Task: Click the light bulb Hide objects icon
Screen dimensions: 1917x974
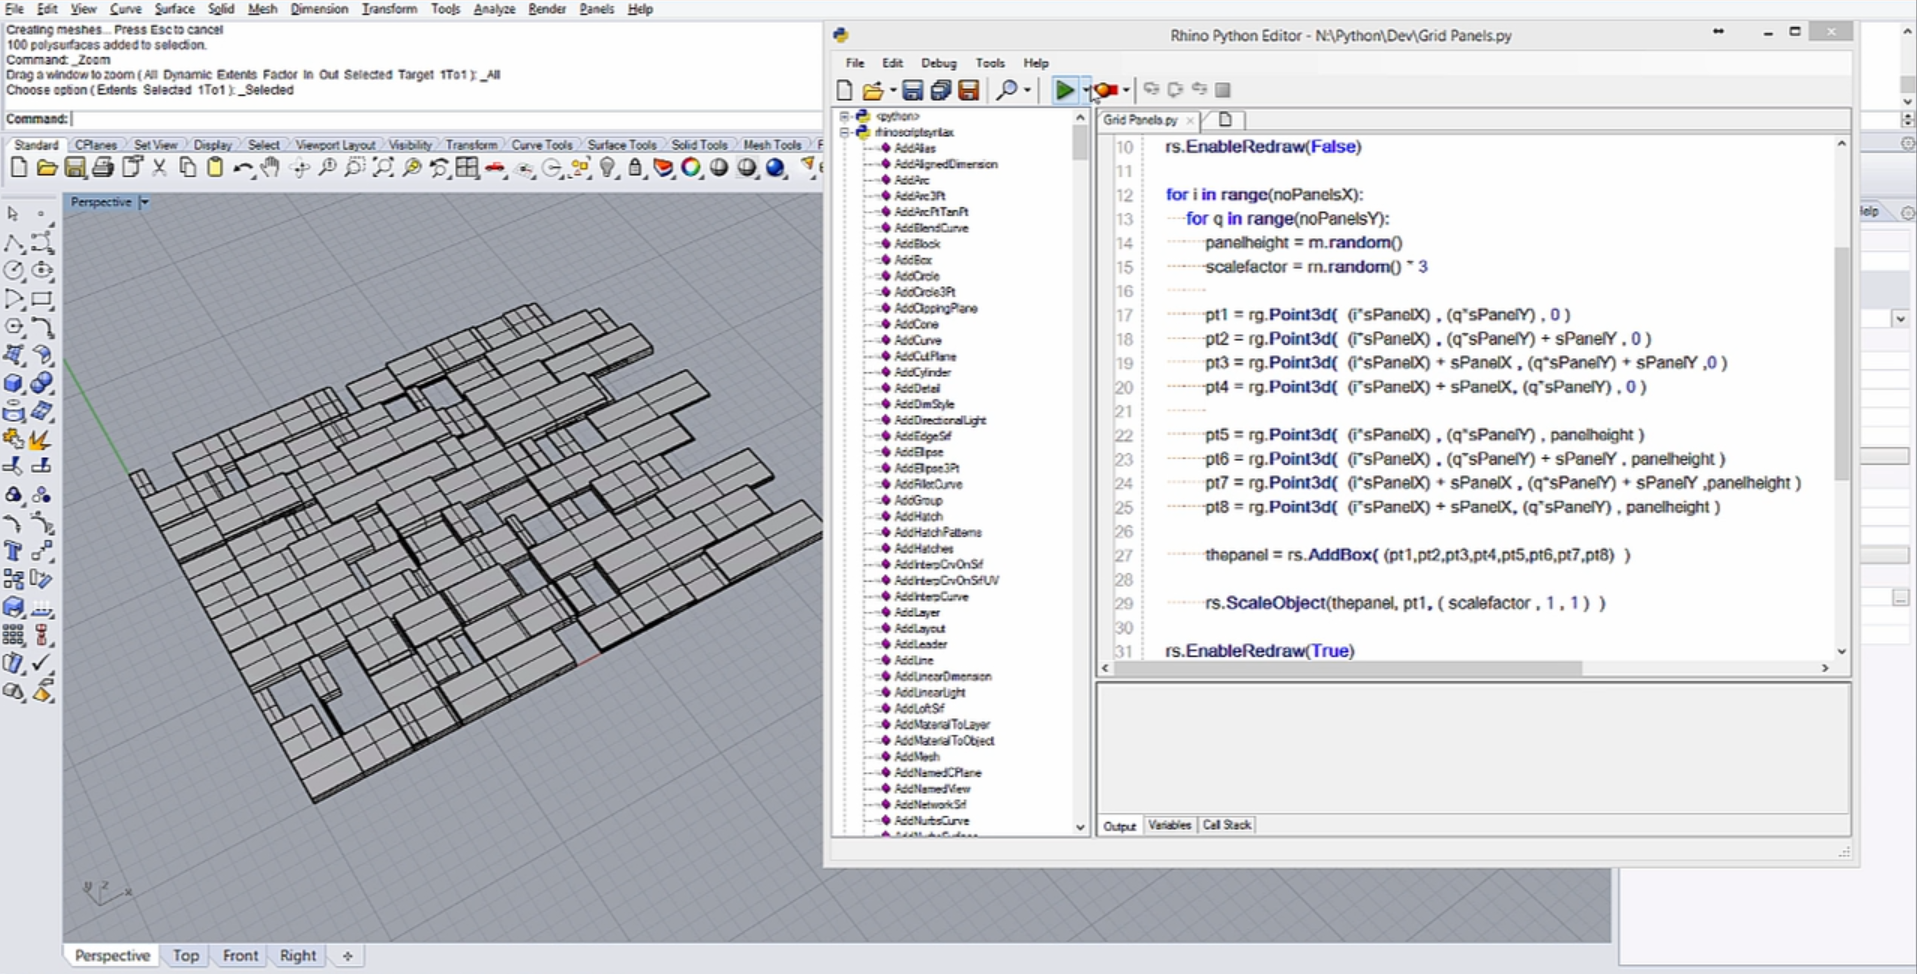Action: (x=608, y=168)
